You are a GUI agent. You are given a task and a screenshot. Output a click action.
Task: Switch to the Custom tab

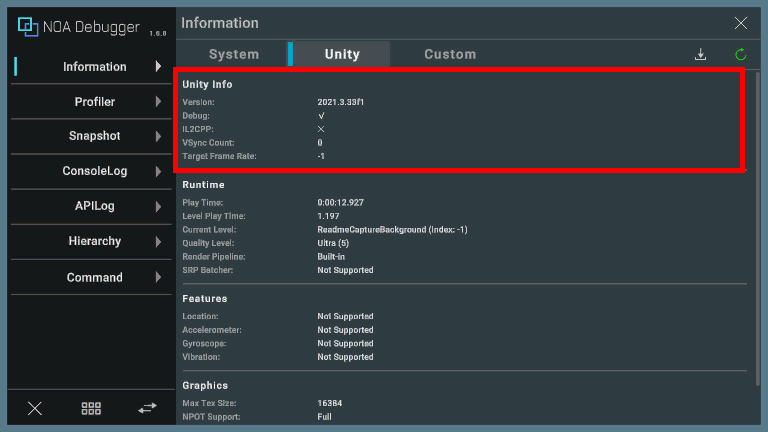(450, 54)
